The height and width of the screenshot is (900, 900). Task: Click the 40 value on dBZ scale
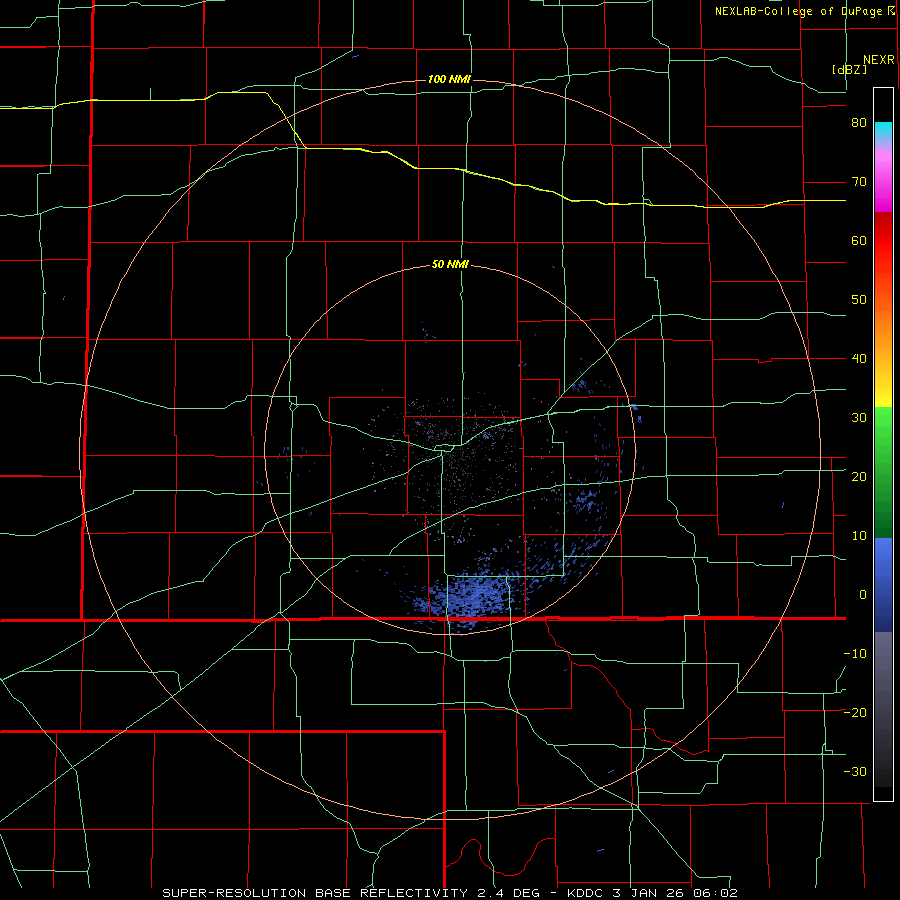(x=859, y=359)
